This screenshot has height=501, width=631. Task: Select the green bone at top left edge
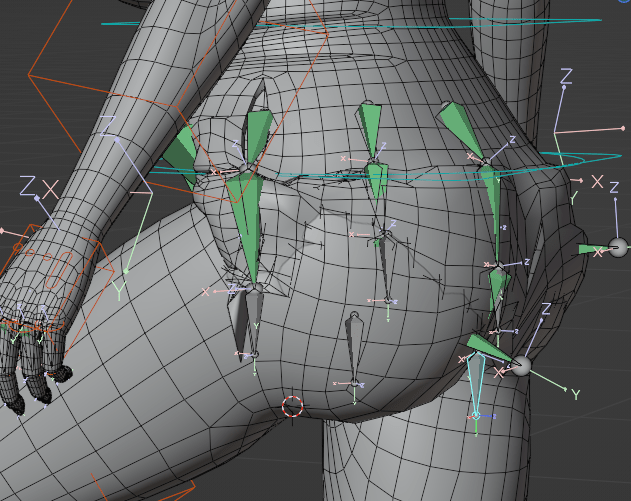[x=181, y=152]
